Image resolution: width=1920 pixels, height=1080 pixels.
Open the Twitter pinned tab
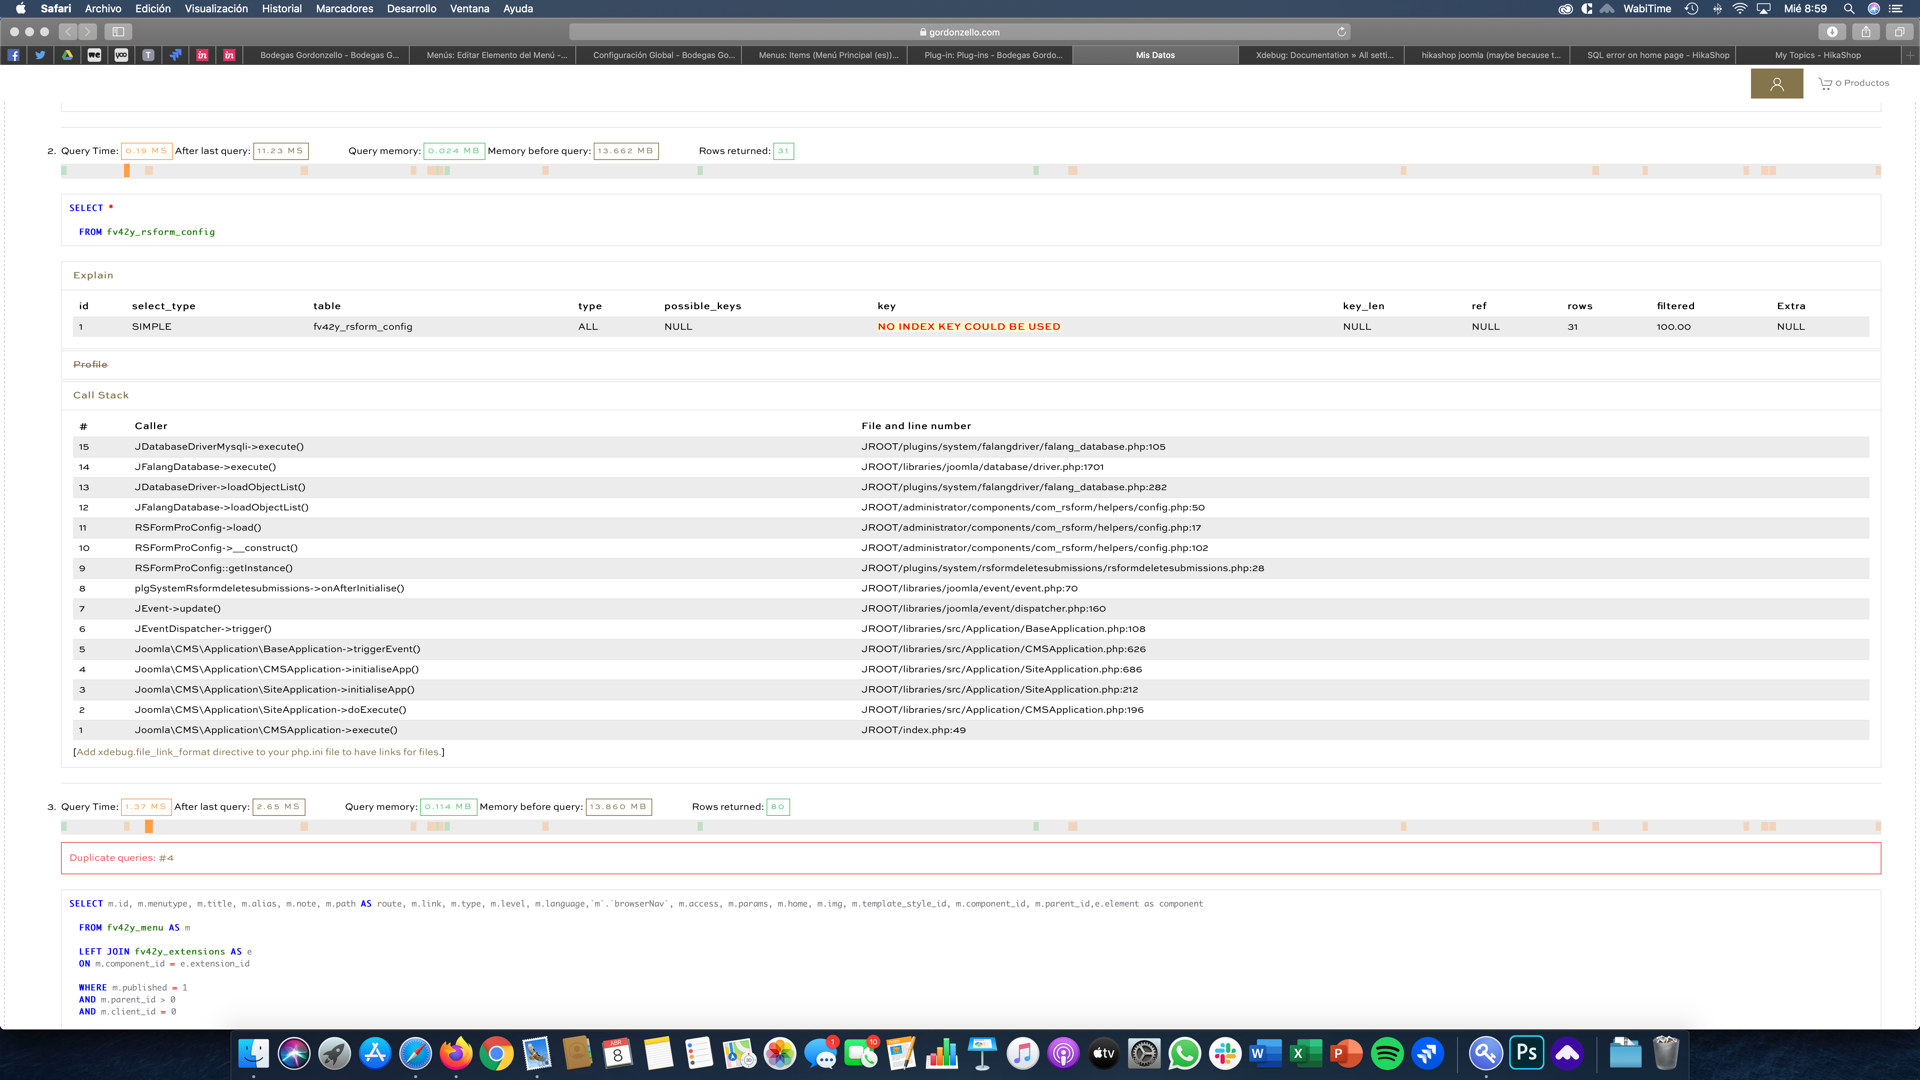(x=41, y=55)
